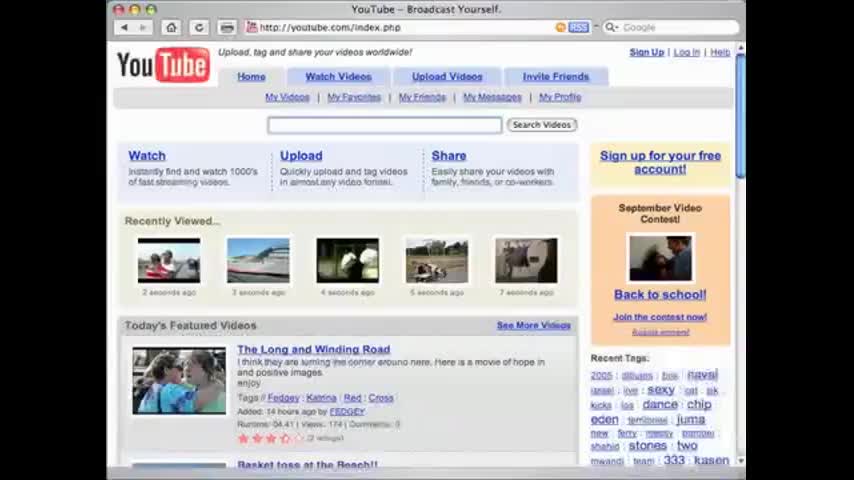The width and height of the screenshot is (854, 480).
Task: Click Basket toss at the Beach title
Action: tap(307, 465)
